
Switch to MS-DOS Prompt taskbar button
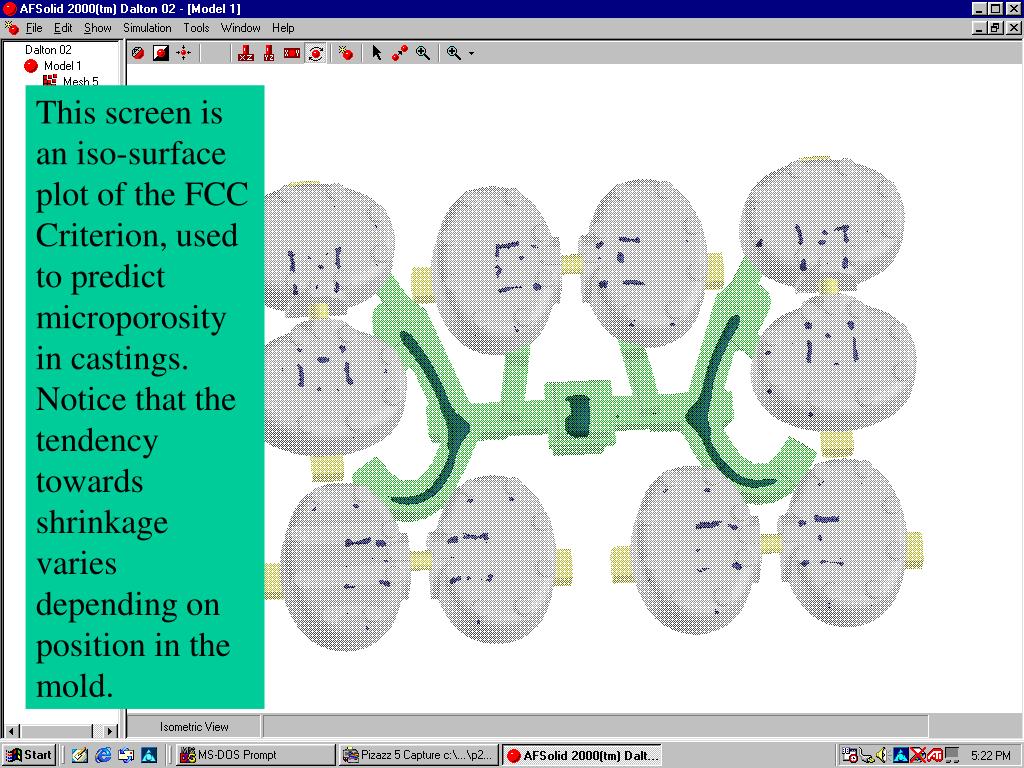(x=254, y=755)
